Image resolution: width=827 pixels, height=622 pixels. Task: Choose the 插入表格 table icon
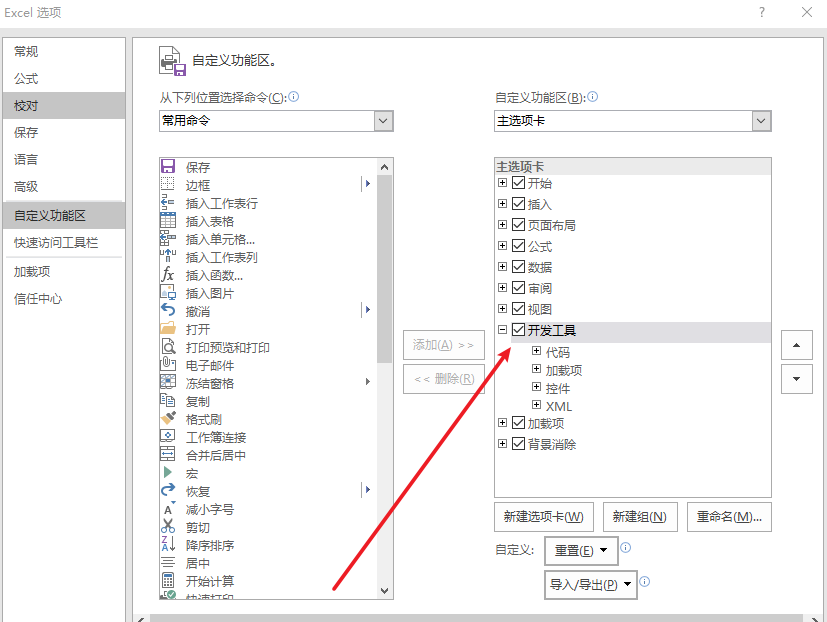tap(168, 221)
